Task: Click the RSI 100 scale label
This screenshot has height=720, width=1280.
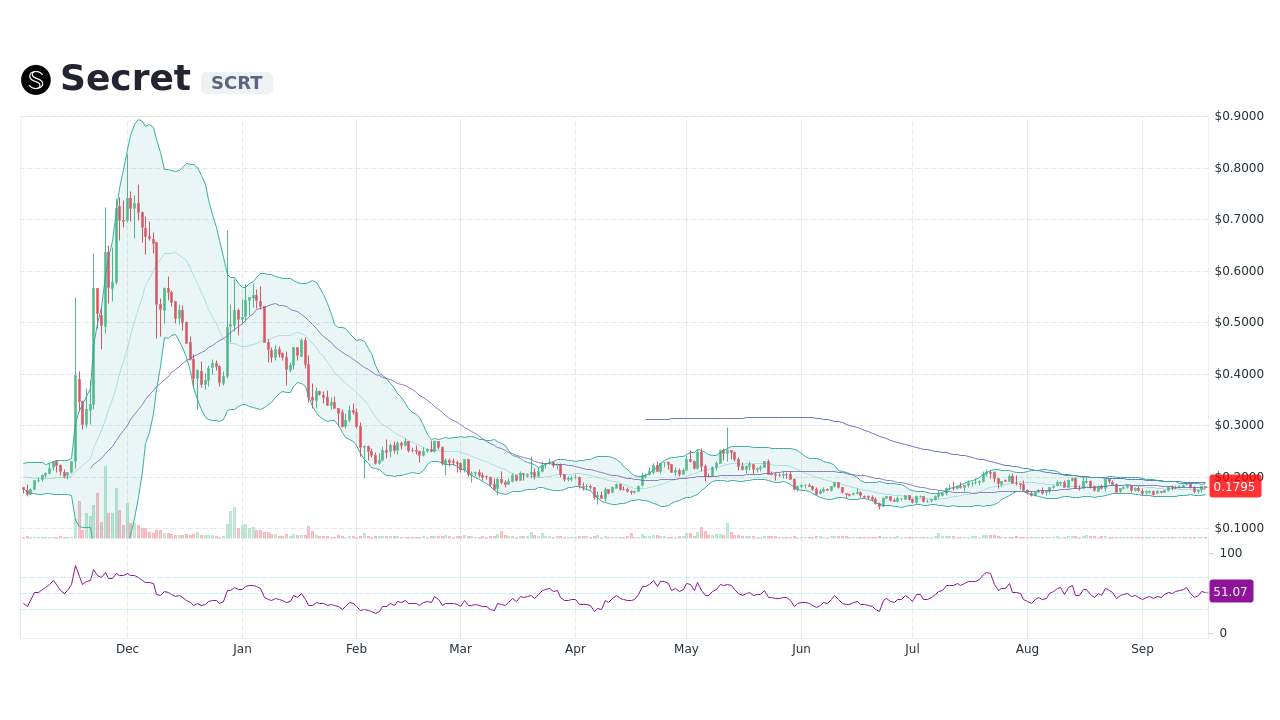Action: tap(1231, 553)
